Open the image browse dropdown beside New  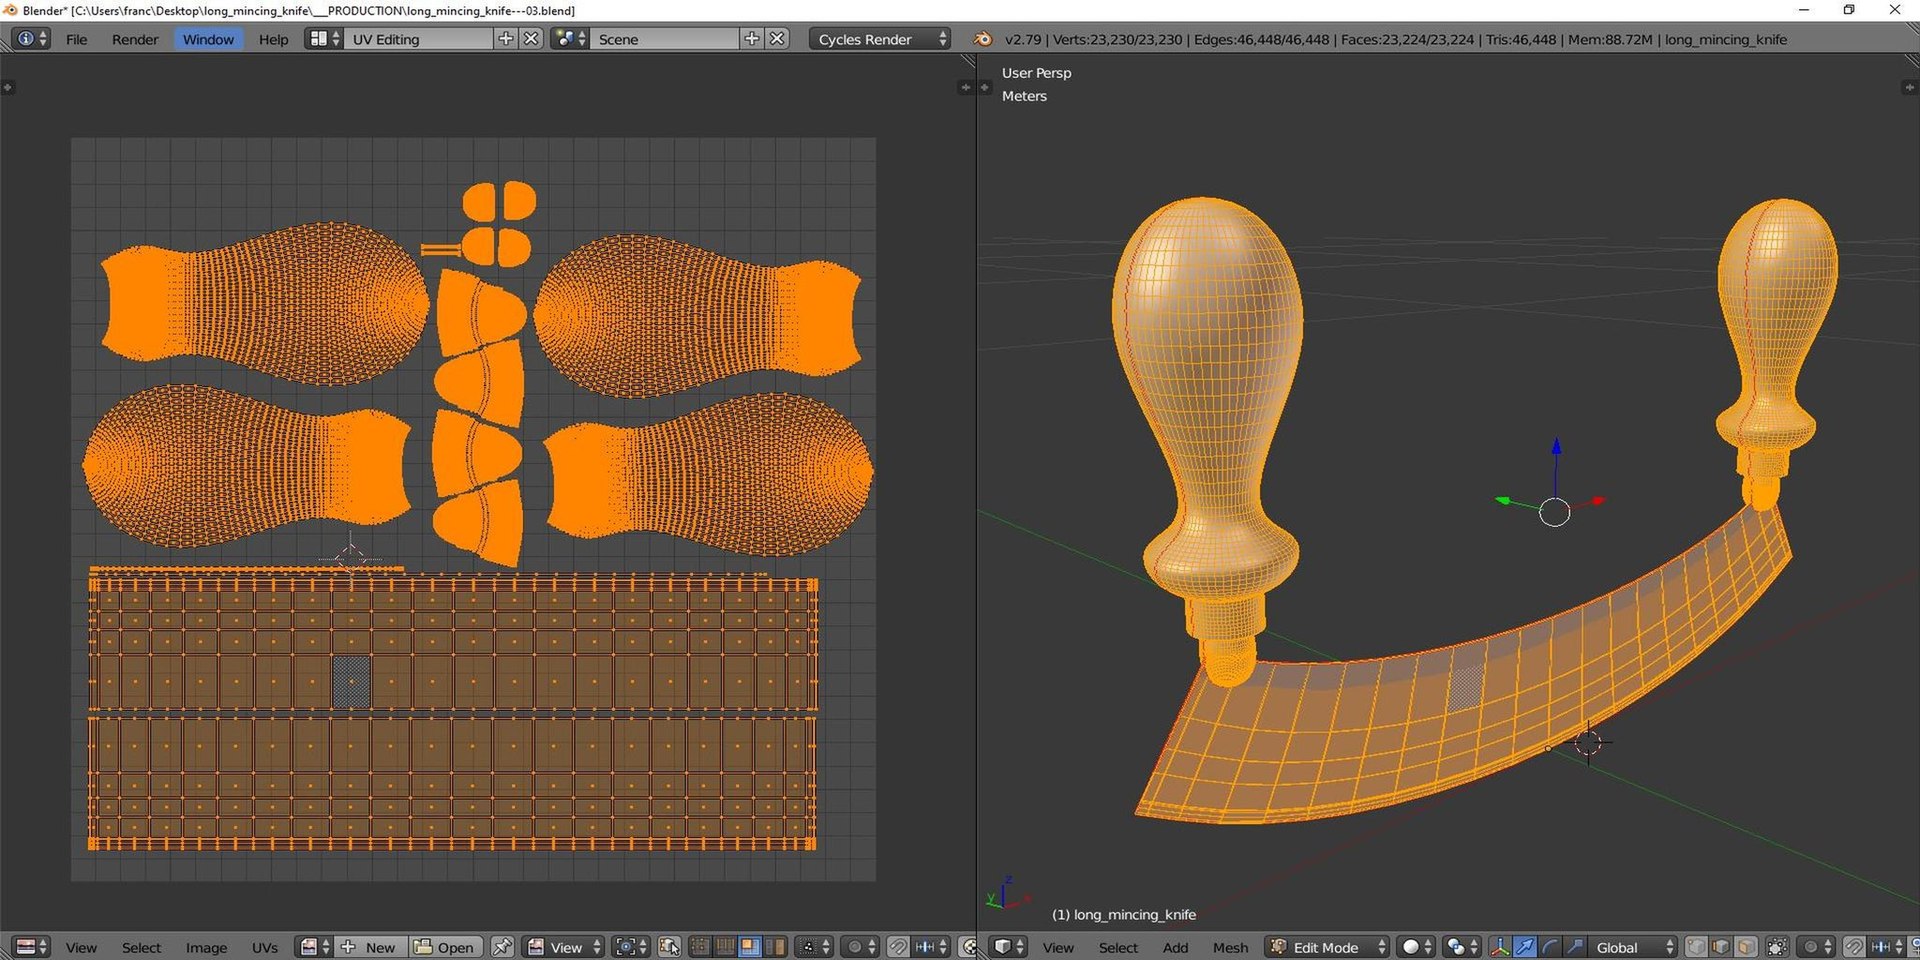click(314, 947)
